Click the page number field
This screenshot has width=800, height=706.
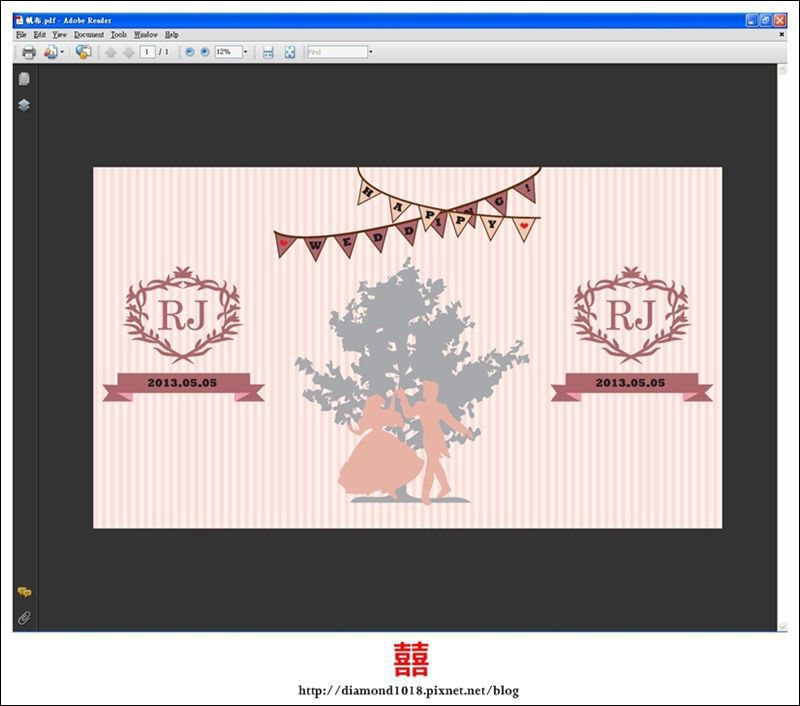click(x=147, y=52)
